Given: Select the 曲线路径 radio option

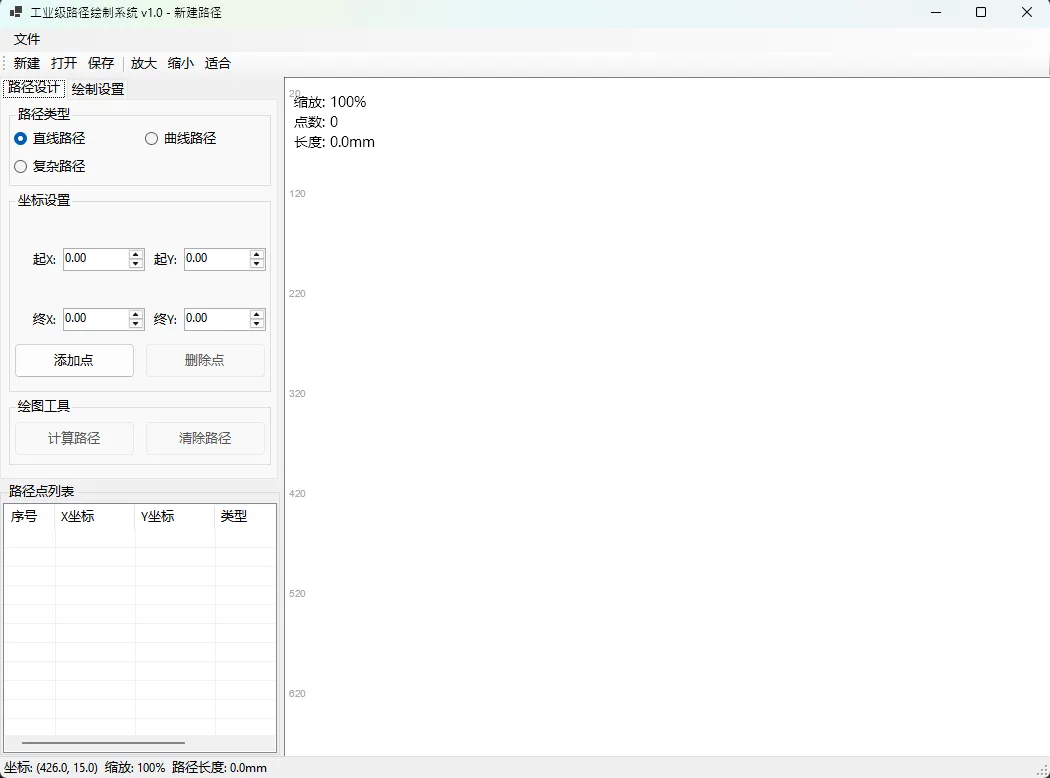Looking at the screenshot, I should click(152, 139).
